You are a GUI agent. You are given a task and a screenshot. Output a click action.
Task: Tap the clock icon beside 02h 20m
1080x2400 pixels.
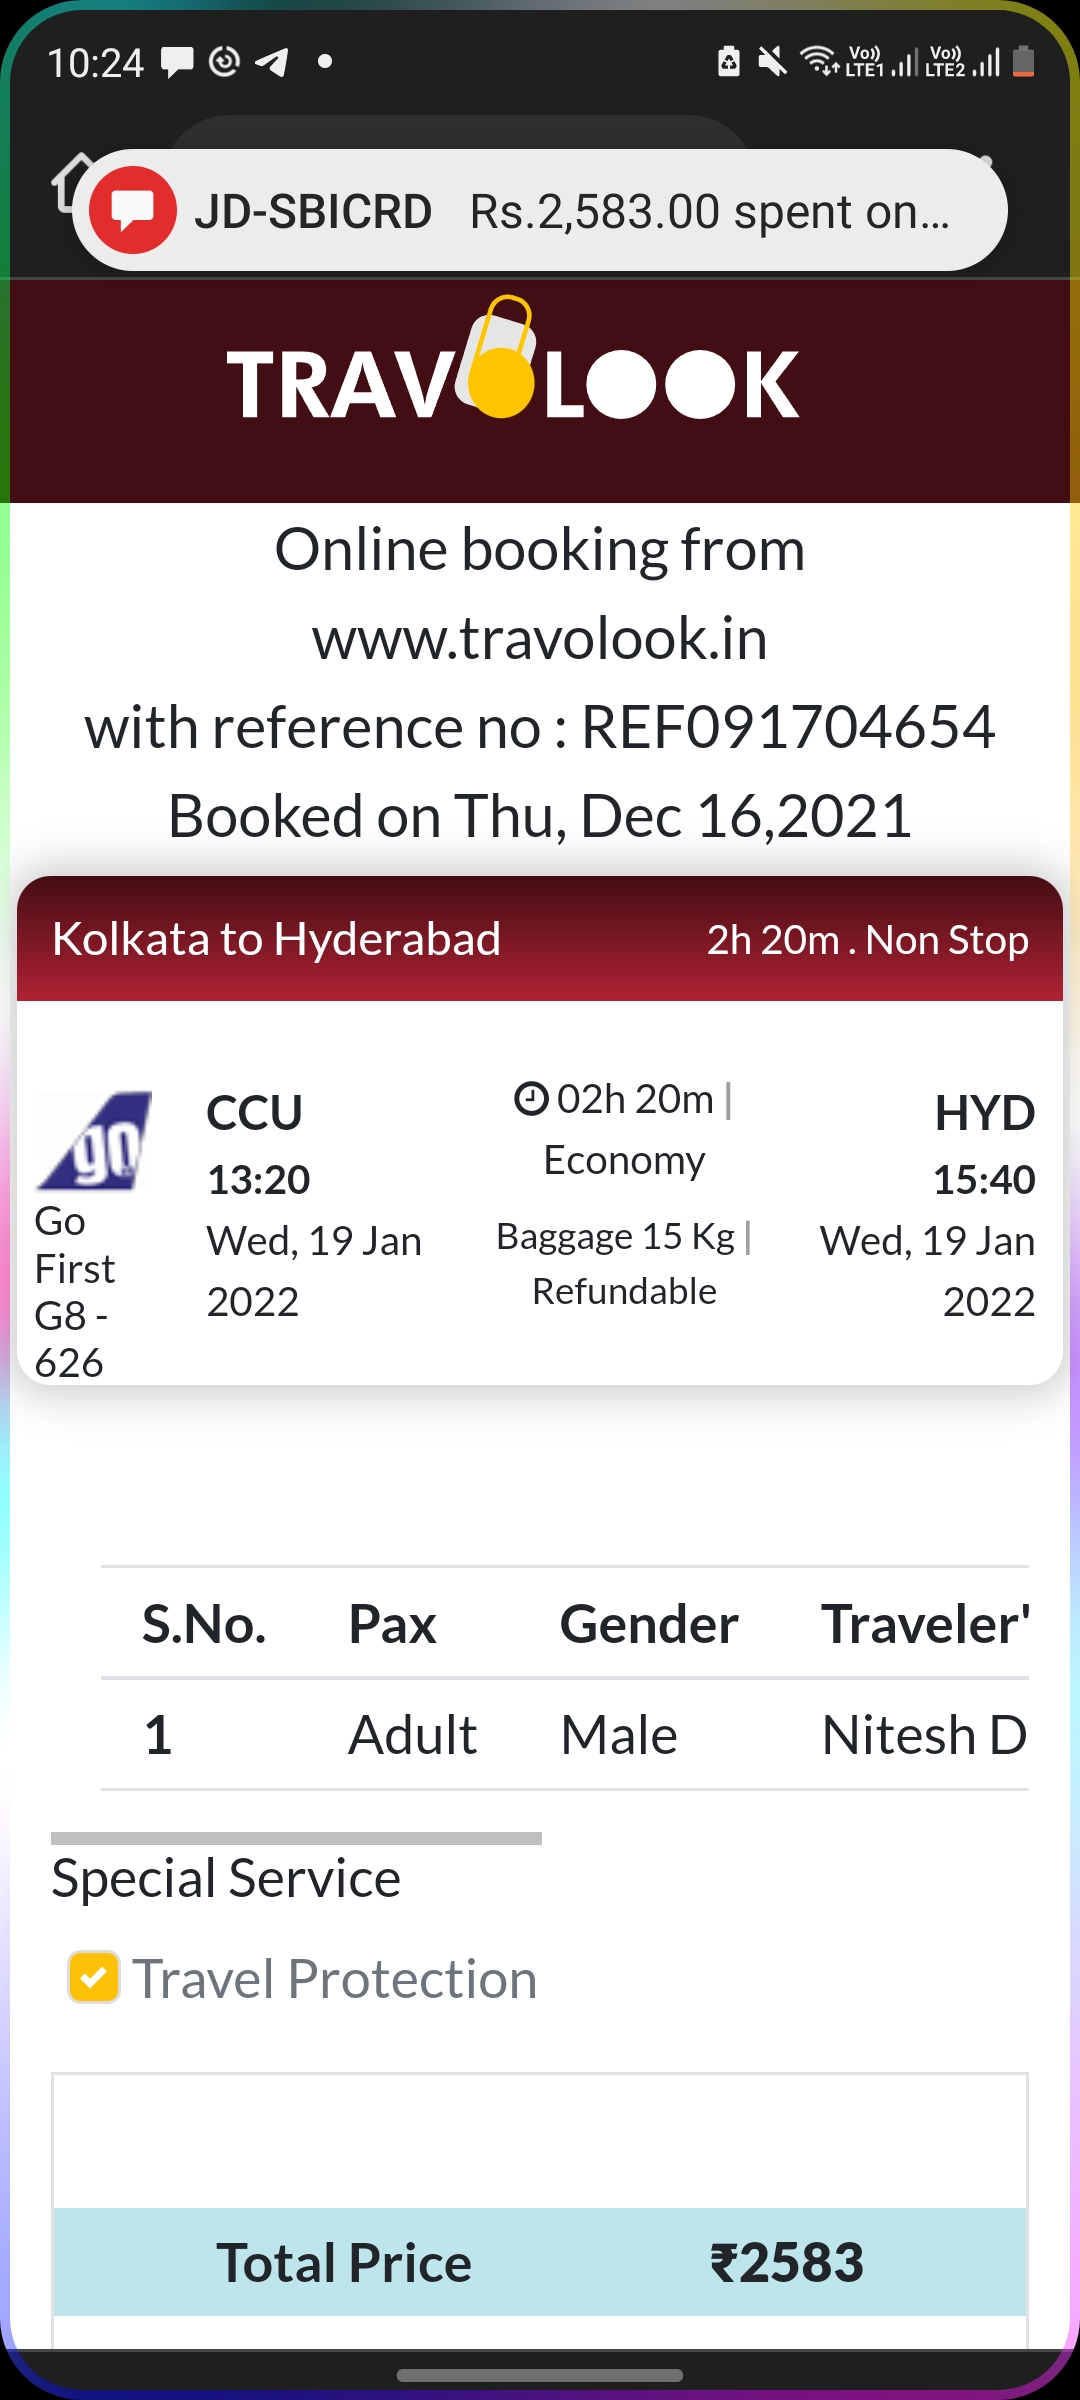tap(531, 1099)
